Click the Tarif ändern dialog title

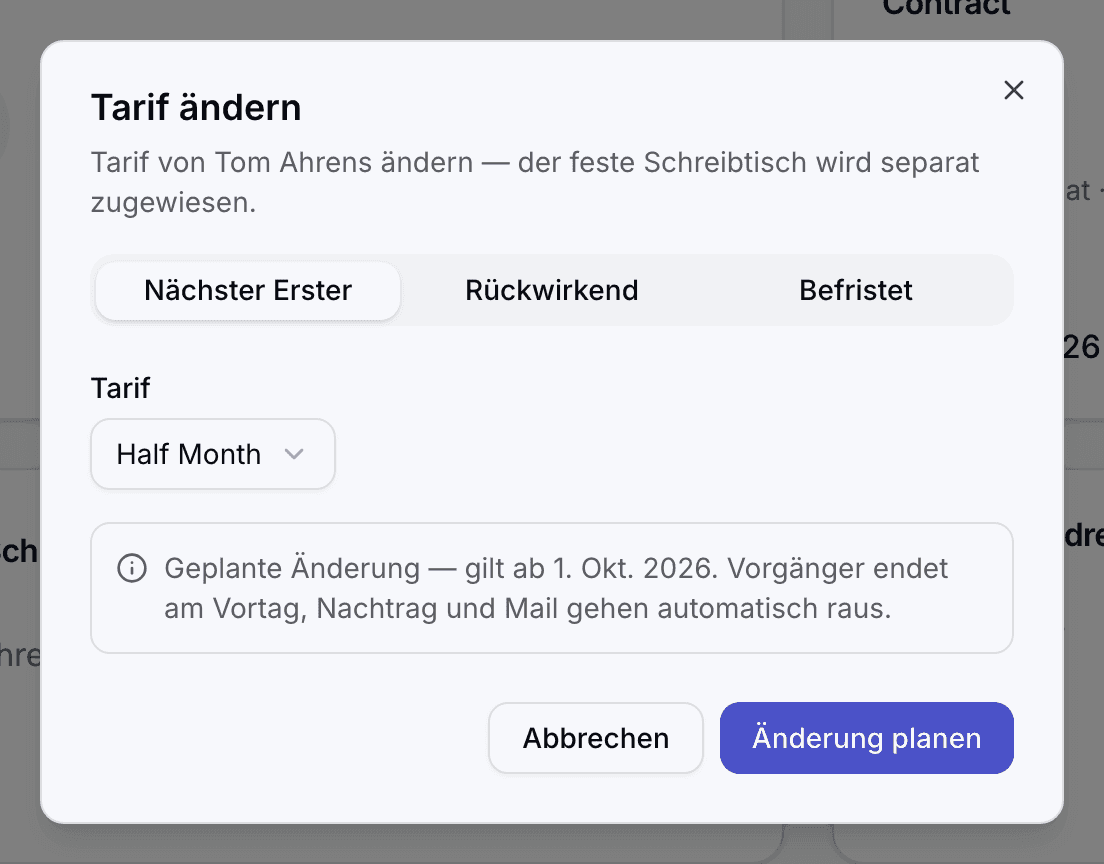[196, 108]
